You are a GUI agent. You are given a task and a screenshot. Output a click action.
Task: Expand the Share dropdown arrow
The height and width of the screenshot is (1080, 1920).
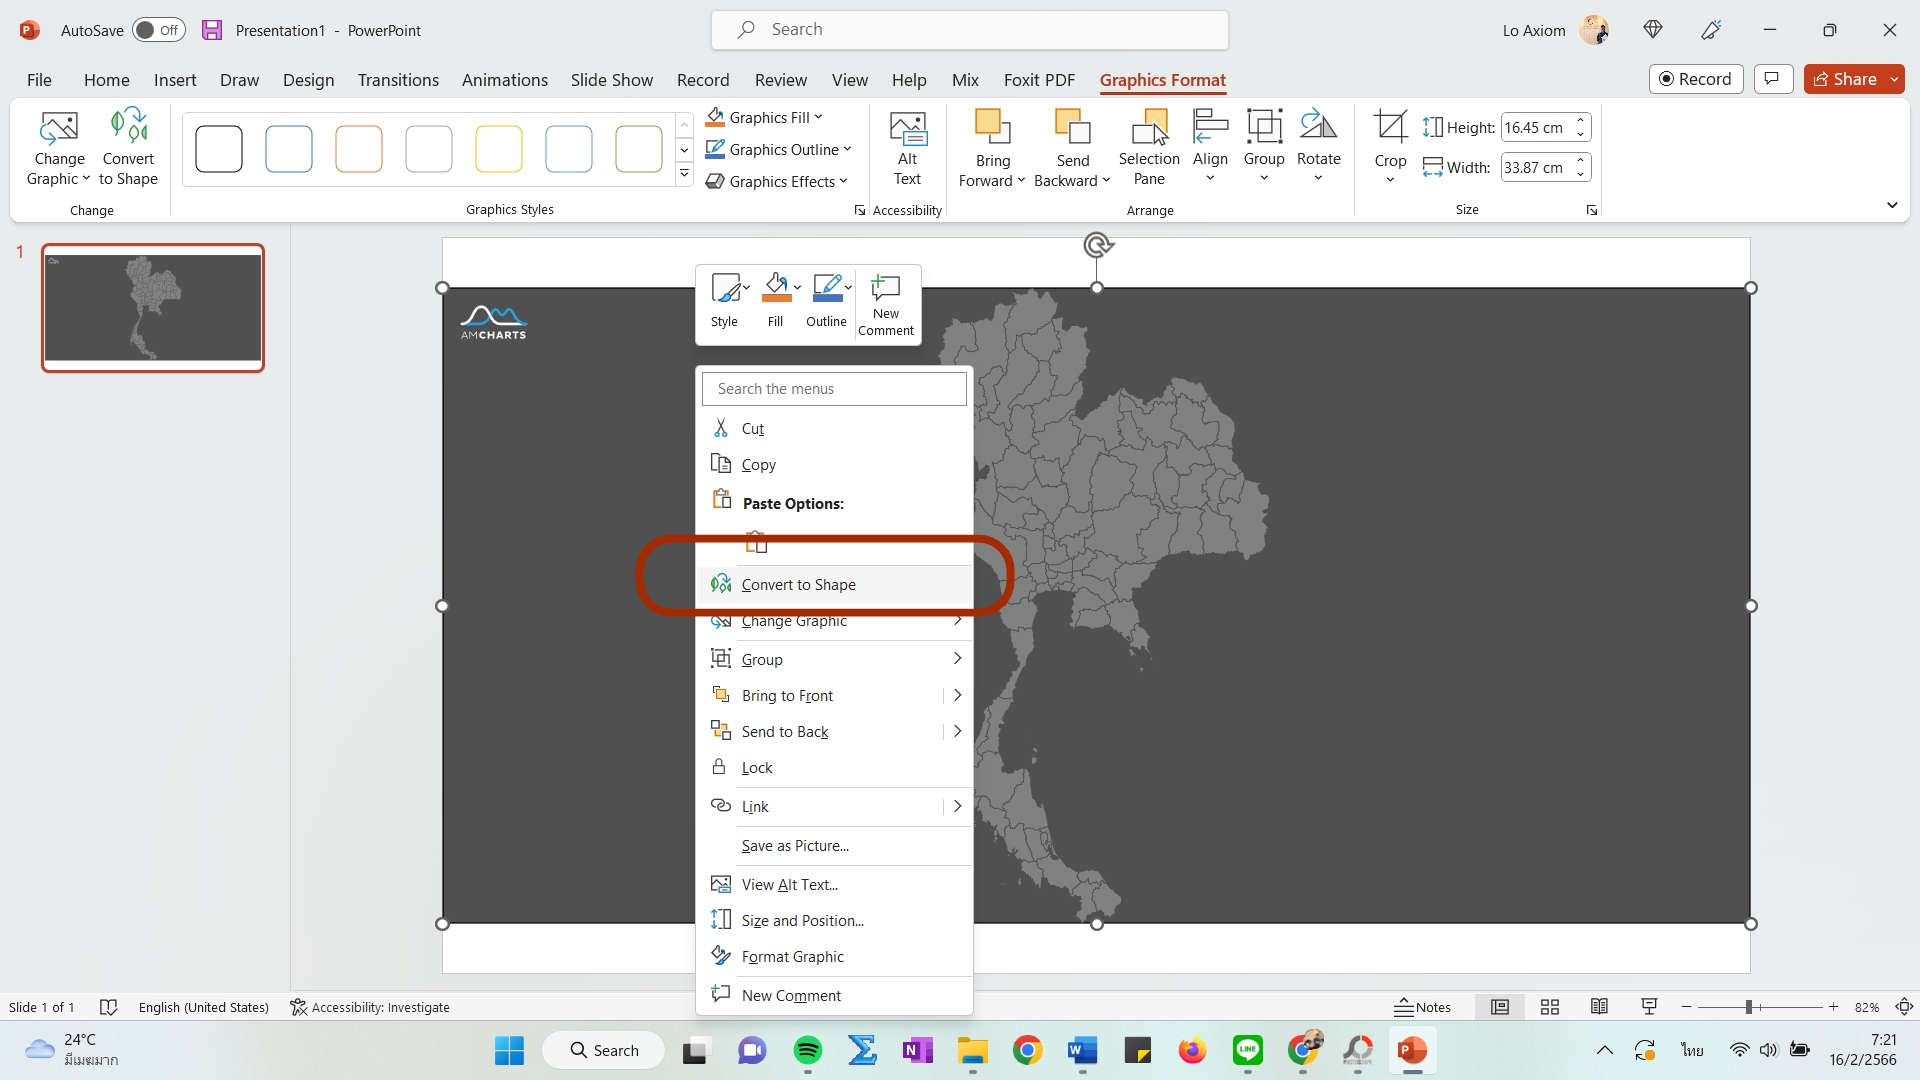[1896, 79]
